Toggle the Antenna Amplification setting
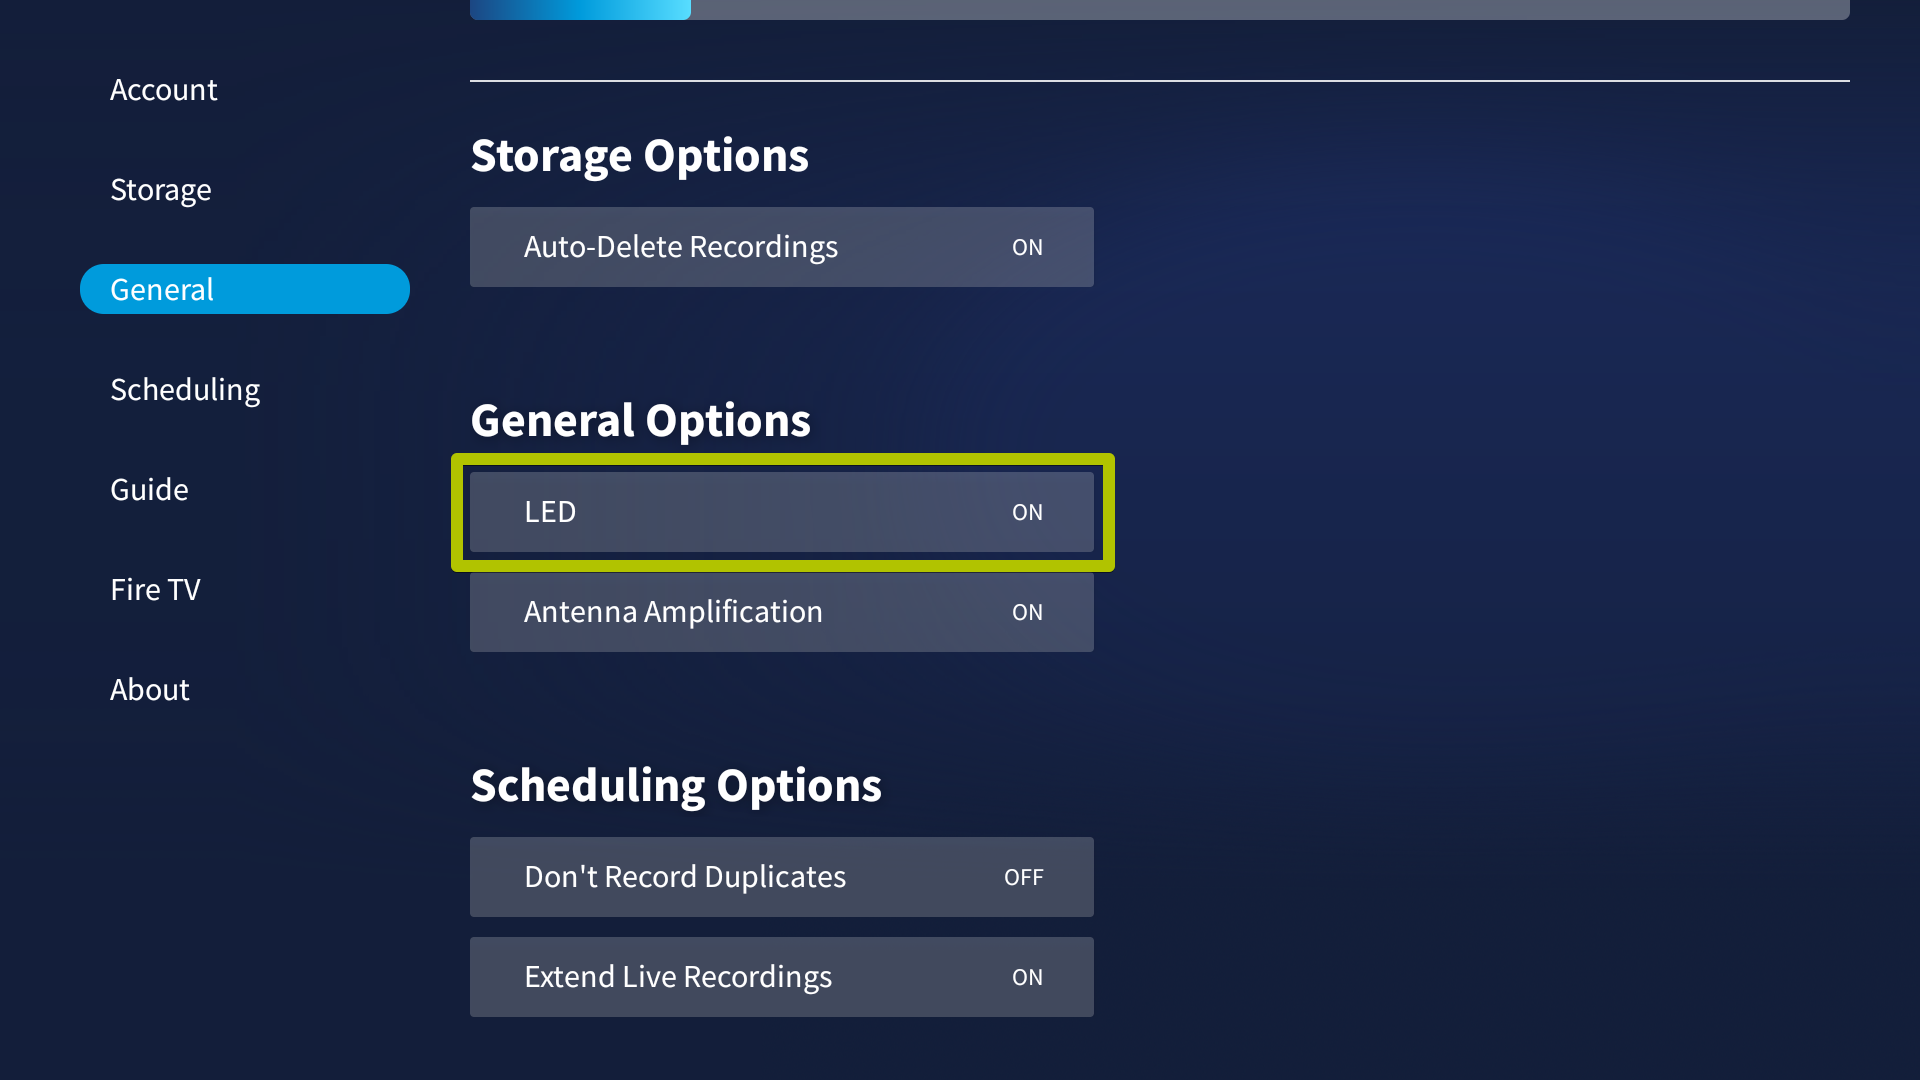Viewport: 1920px width, 1080px height. coord(782,612)
